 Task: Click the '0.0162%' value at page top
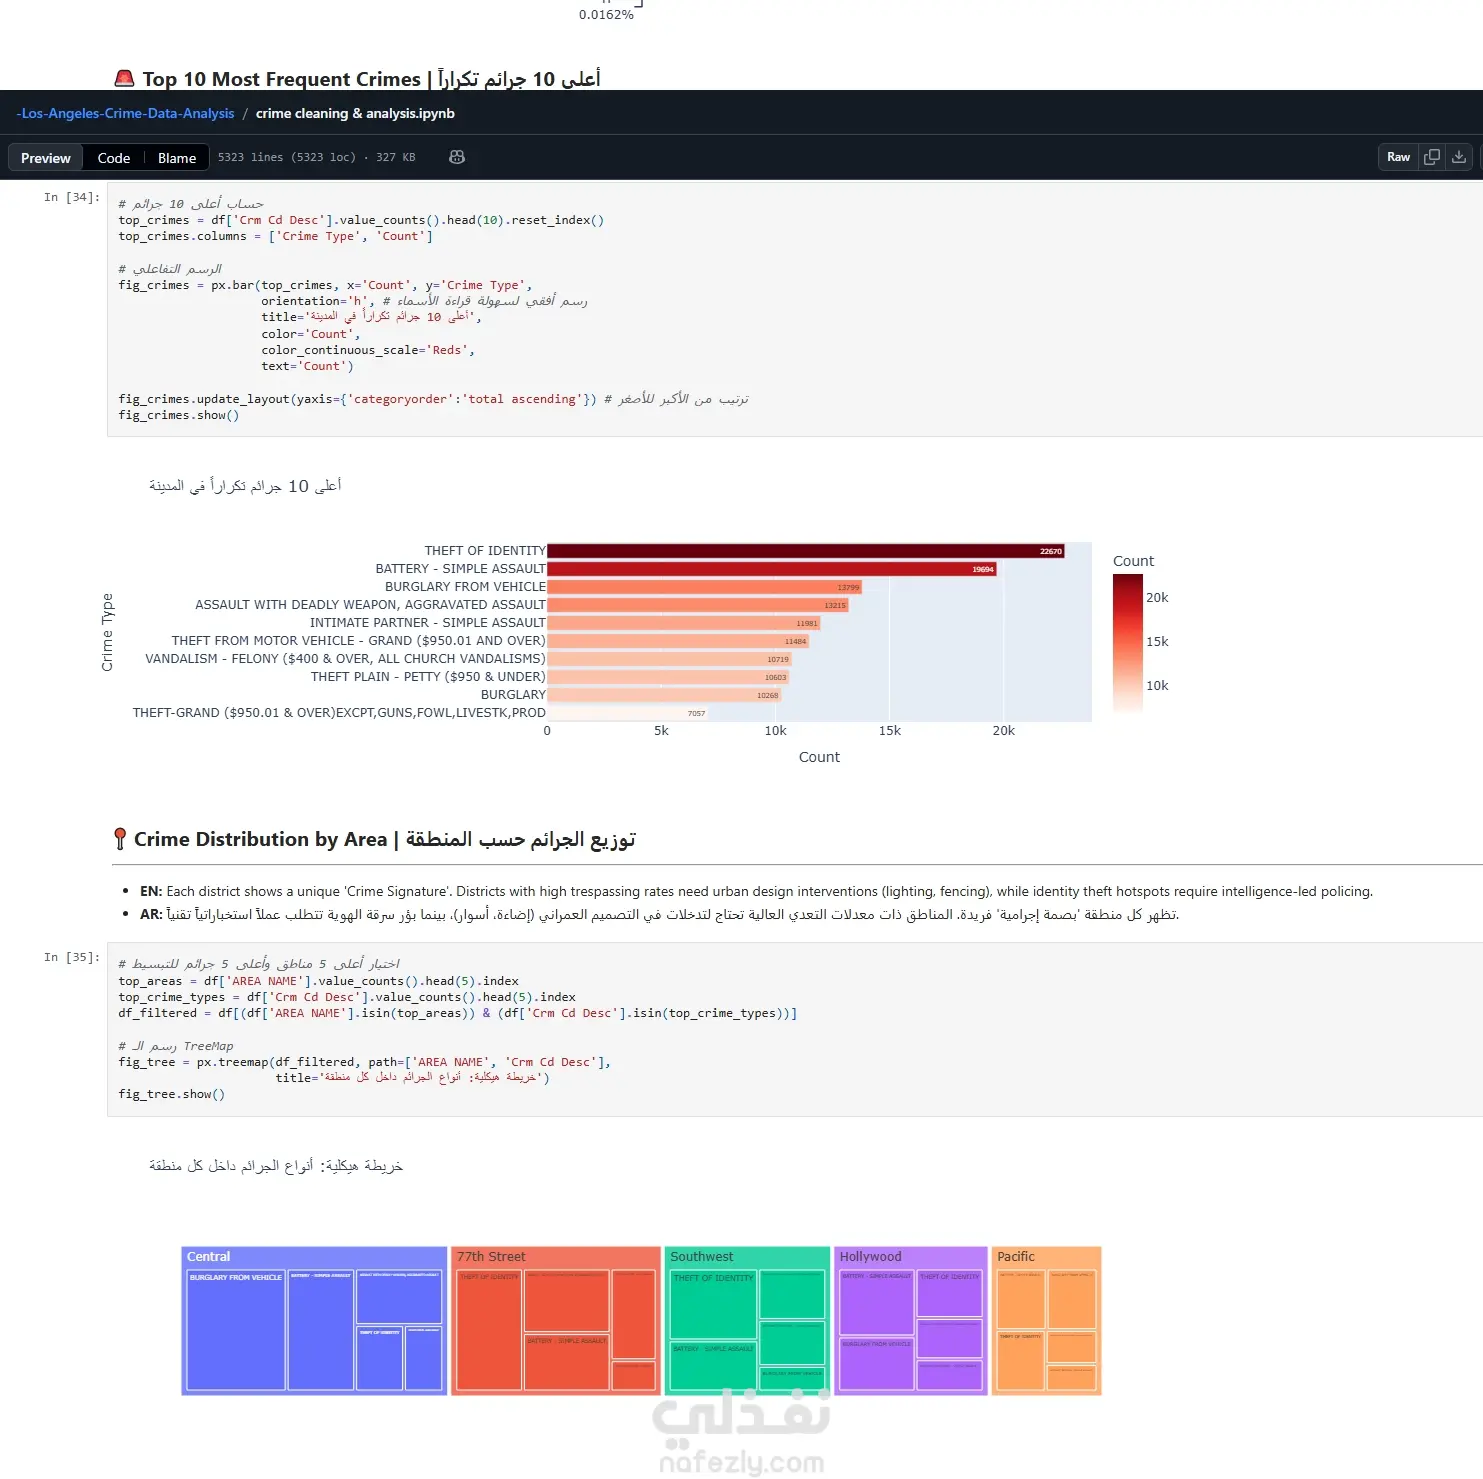606,14
